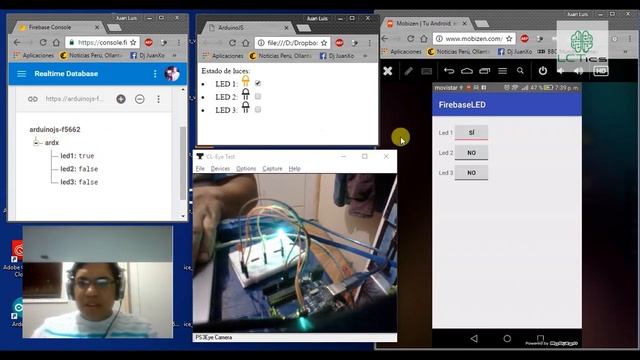Screen dimensions: 640x360
Task: Select led3: false entry
Action: [79, 182]
